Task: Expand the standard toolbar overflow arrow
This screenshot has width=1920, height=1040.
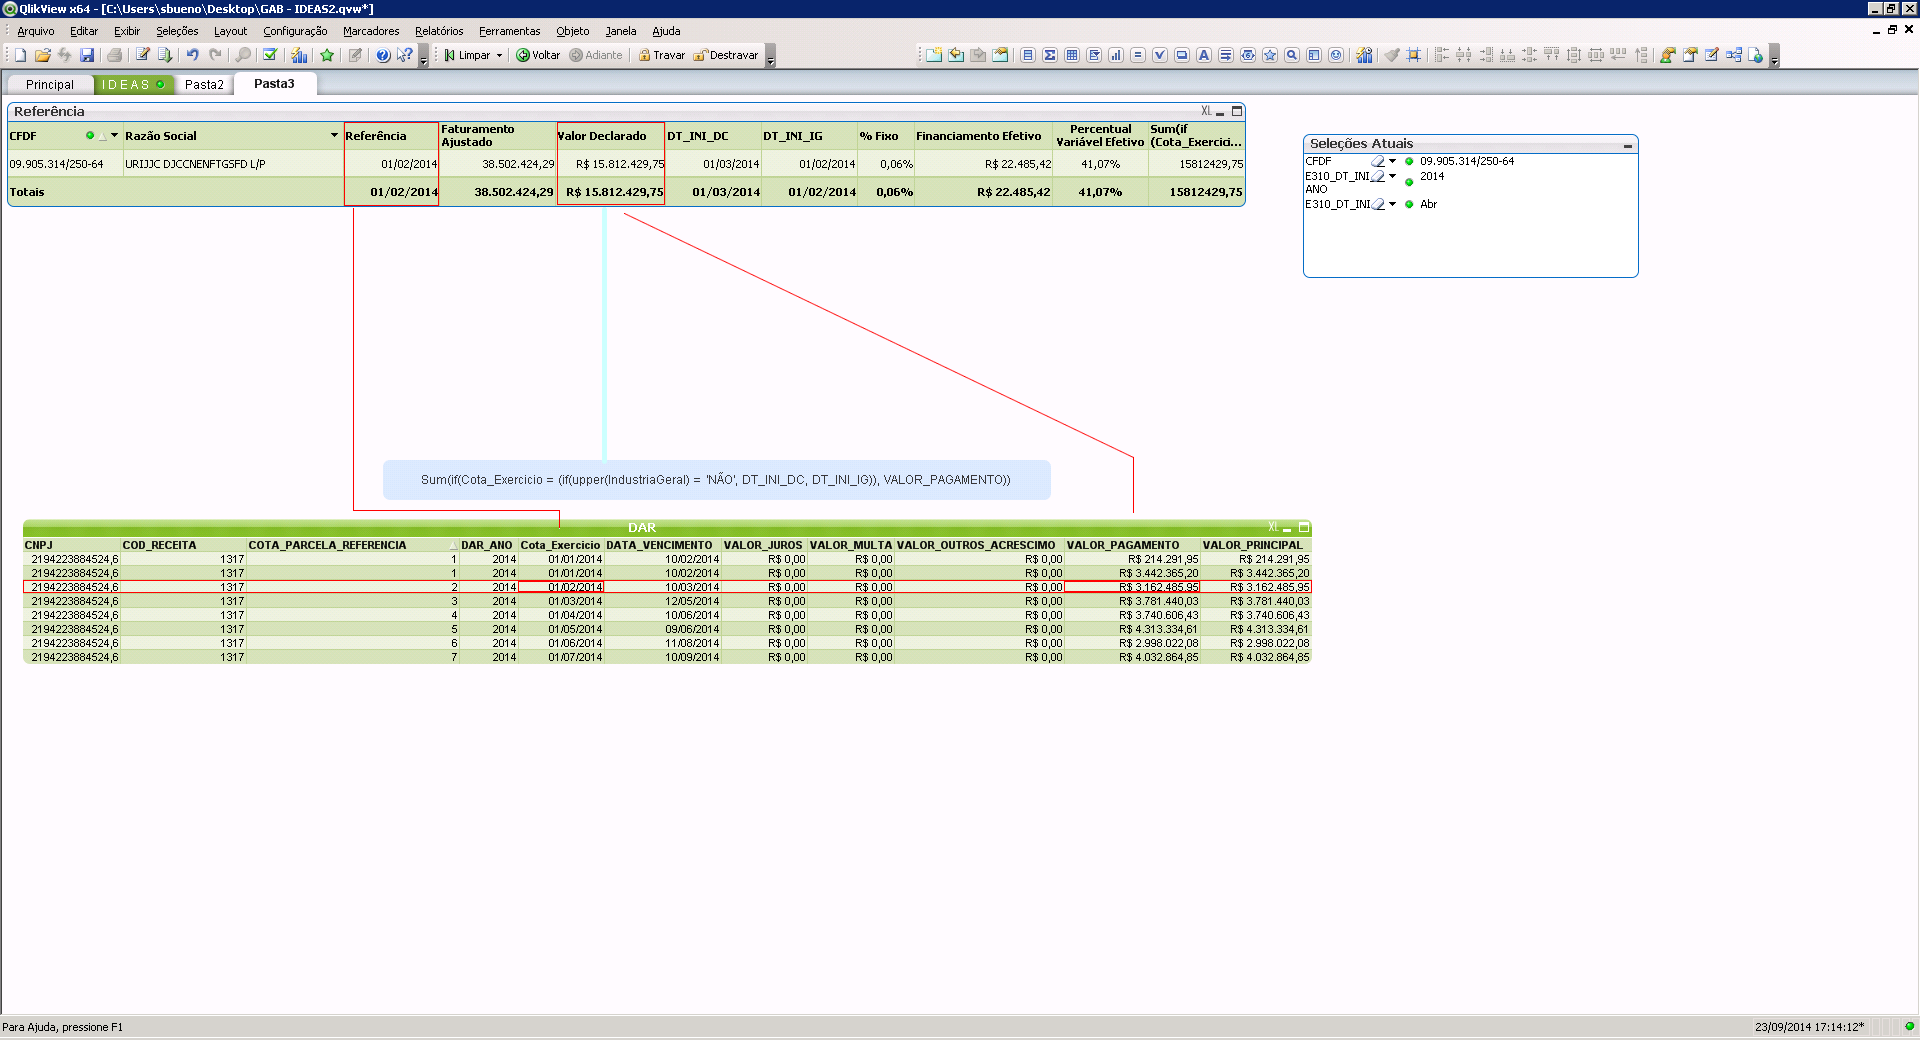Action: click(x=424, y=58)
